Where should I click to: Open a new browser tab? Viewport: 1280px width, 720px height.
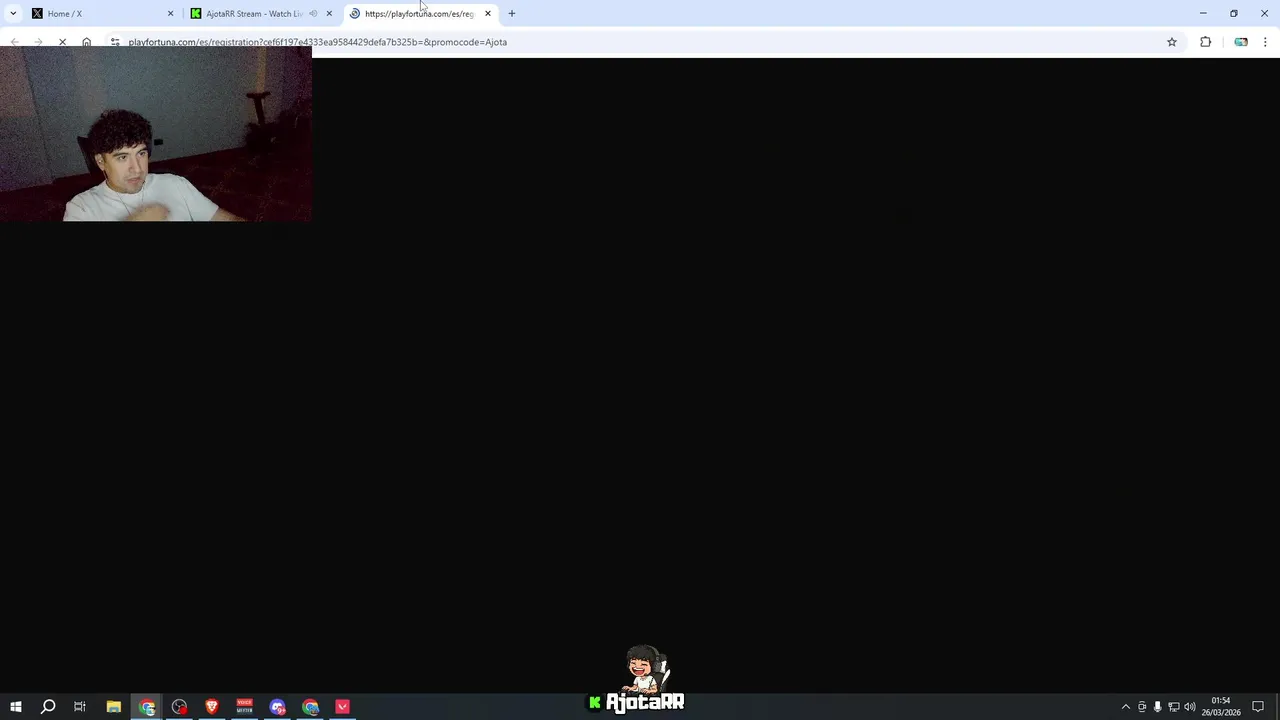512,14
